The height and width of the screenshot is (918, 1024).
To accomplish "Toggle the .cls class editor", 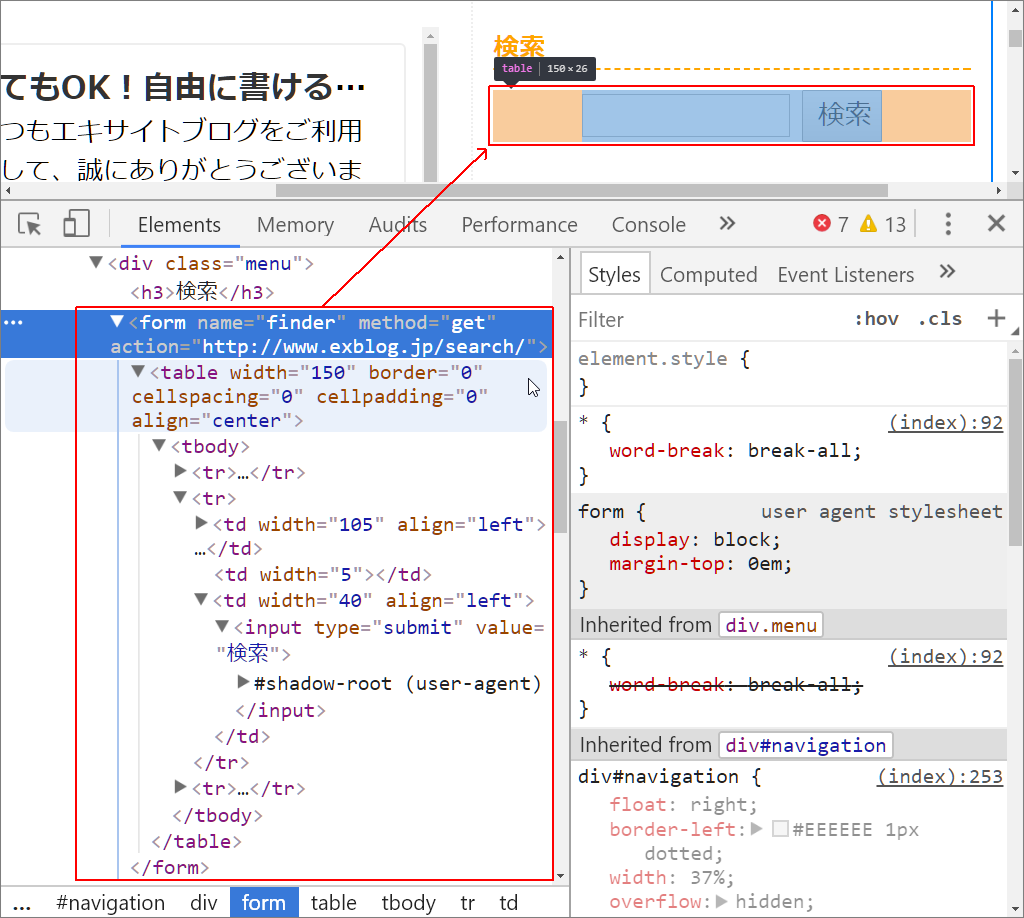I will tap(940, 319).
